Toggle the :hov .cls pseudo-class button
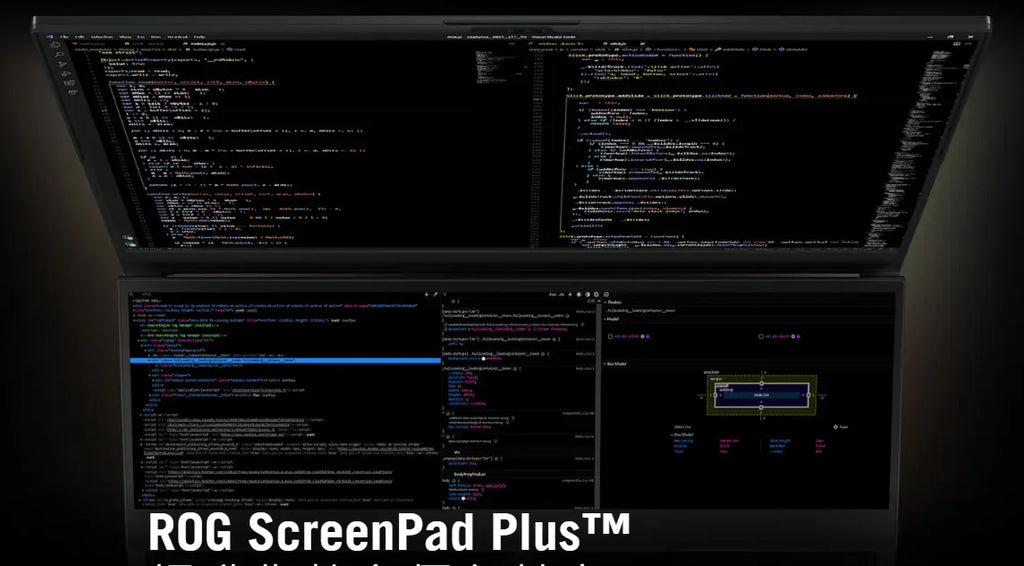The image size is (1024, 566). [556, 294]
